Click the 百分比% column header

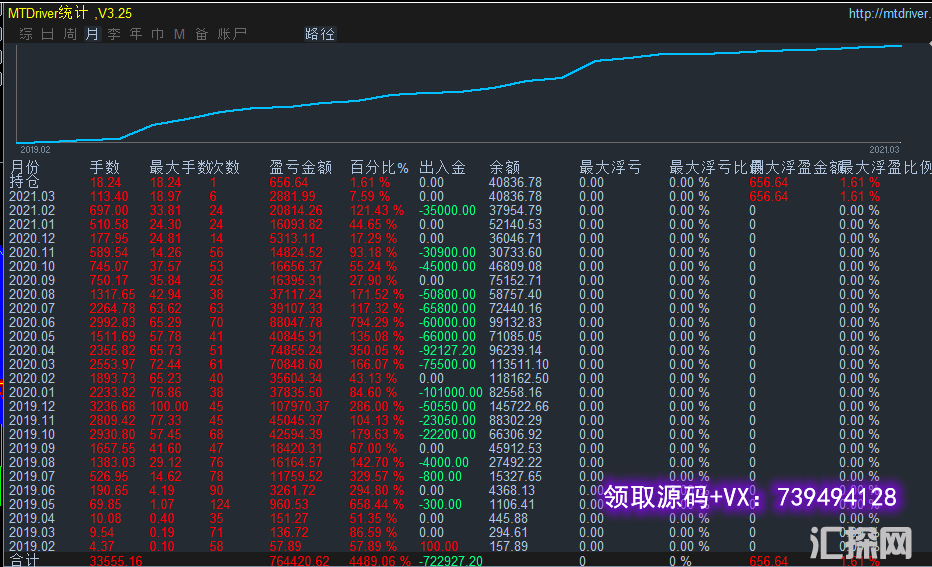click(379, 167)
